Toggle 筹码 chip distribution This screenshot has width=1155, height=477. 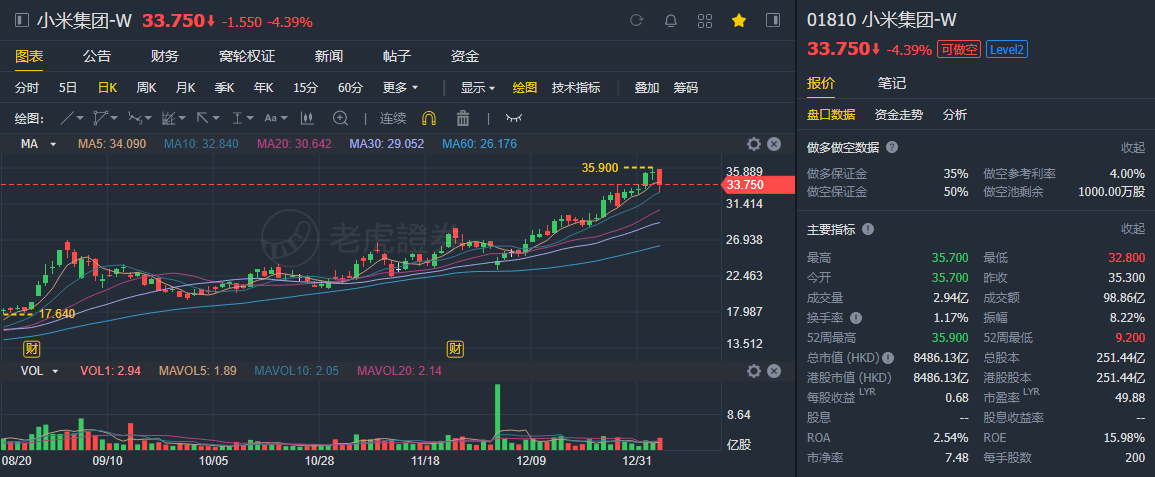click(685, 88)
